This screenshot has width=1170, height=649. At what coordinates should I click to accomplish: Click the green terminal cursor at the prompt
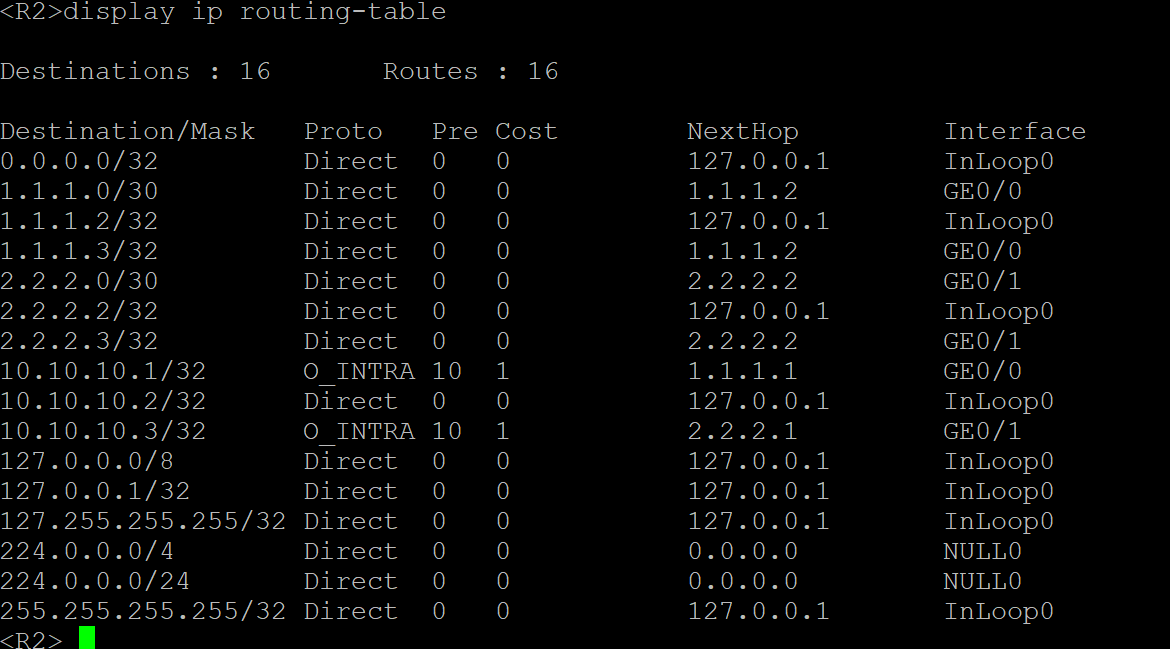tap(87, 638)
